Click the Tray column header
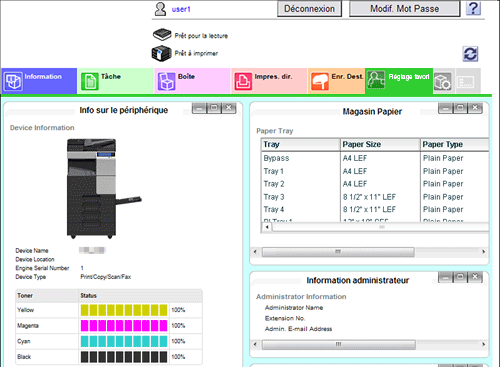This screenshot has width=500, height=367. click(301, 145)
